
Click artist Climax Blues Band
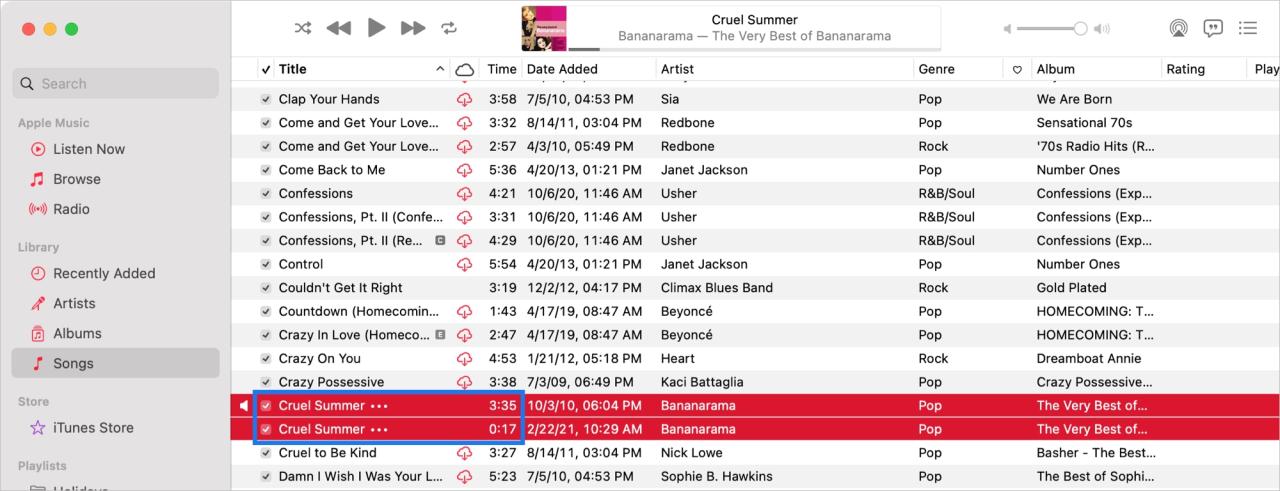pyautogui.click(x=717, y=288)
